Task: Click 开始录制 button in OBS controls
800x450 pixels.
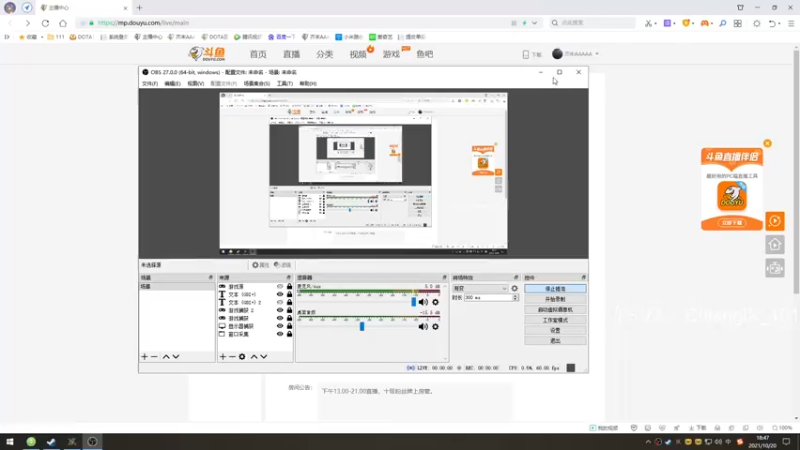Action: tap(555, 299)
